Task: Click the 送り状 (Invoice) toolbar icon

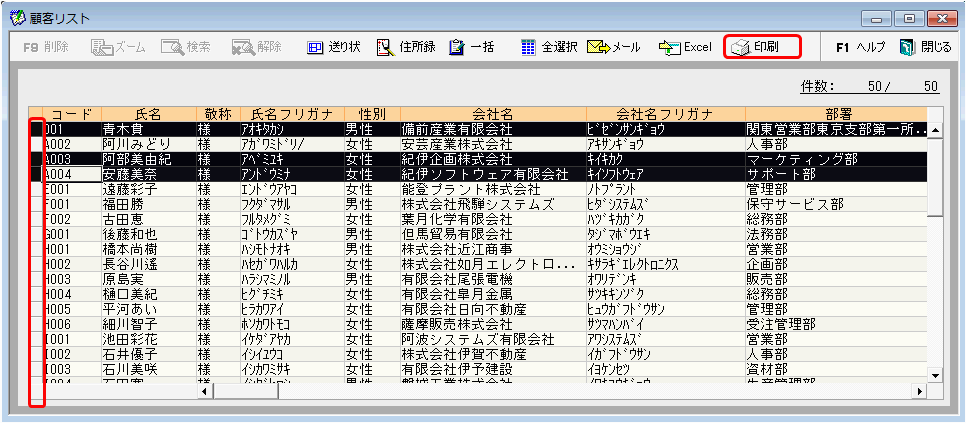Action: click(x=315, y=47)
